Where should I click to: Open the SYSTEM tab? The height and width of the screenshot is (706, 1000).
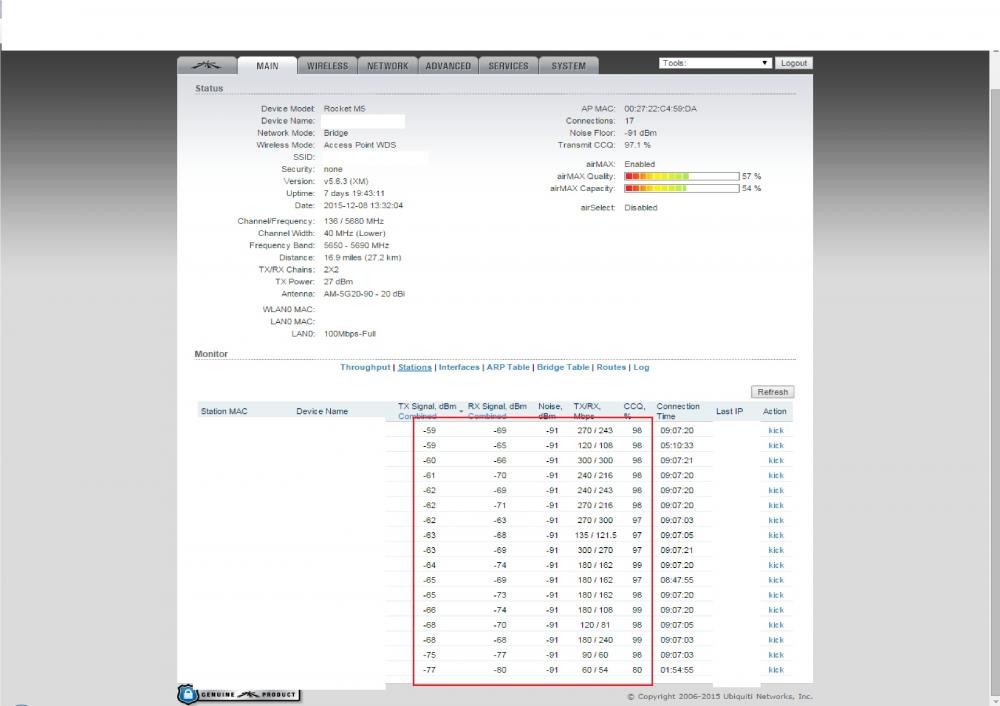569,64
